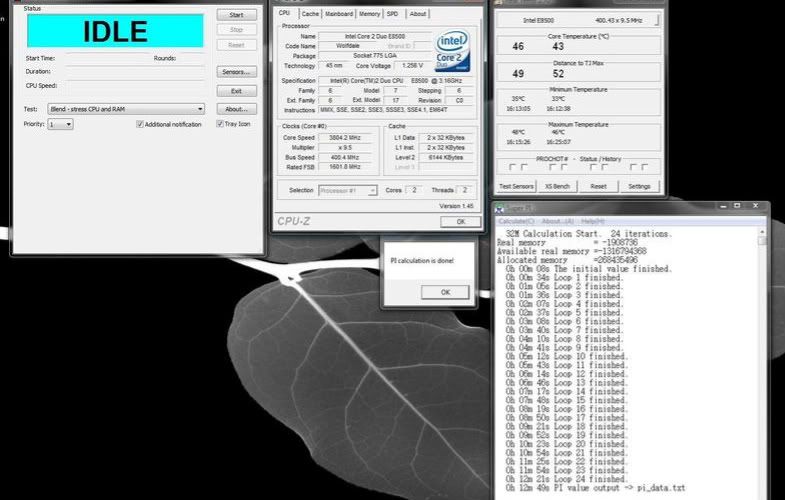Viewport: 785px width, 500px height.
Task: Open the Mainboard tab in CPU-Z
Action: coord(339,14)
